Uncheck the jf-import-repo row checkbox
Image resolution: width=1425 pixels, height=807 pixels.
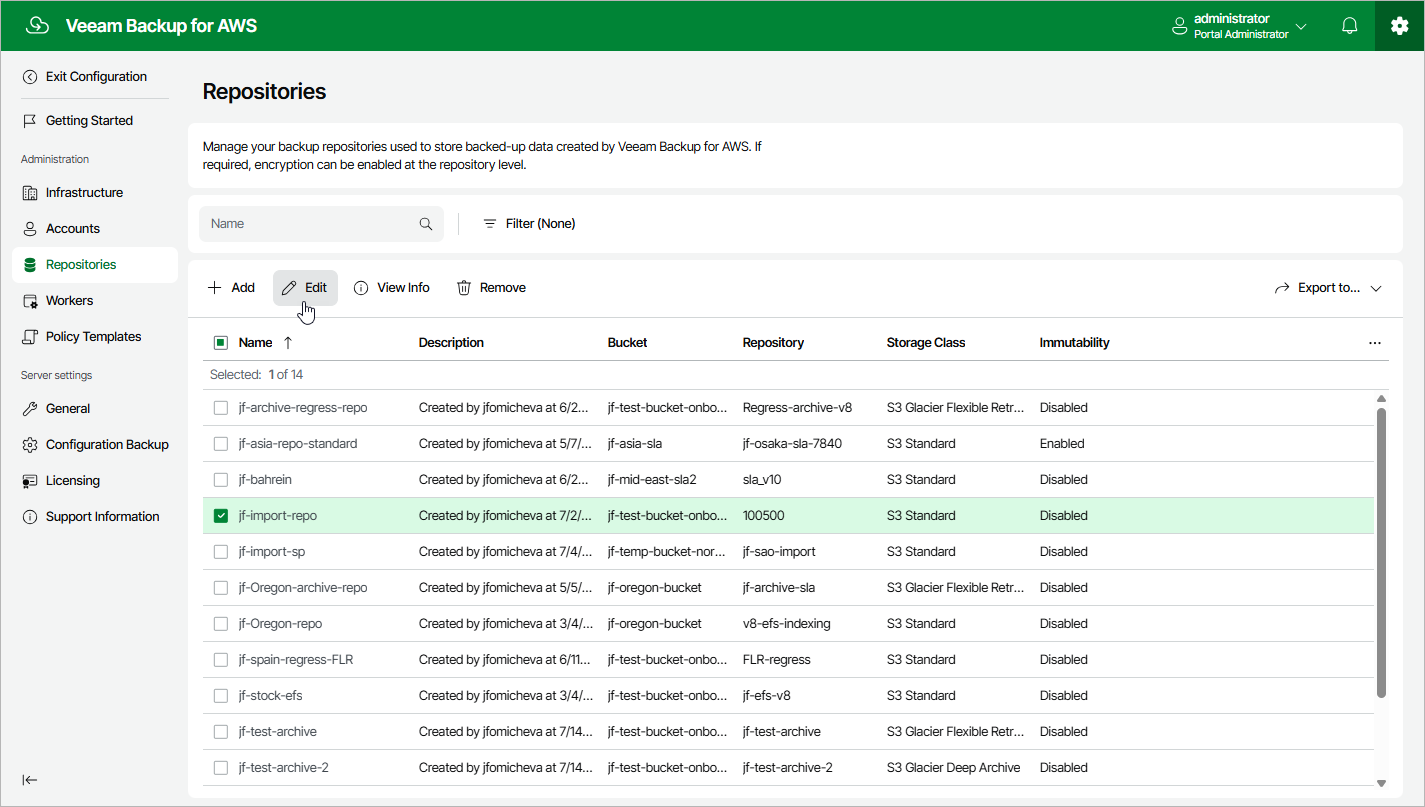221,516
